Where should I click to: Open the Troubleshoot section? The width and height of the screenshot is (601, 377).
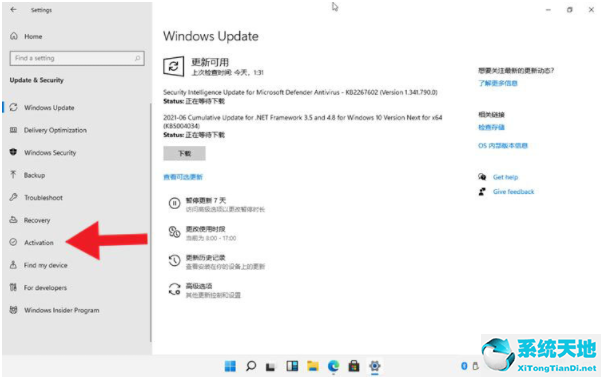[x=43, y=198]
